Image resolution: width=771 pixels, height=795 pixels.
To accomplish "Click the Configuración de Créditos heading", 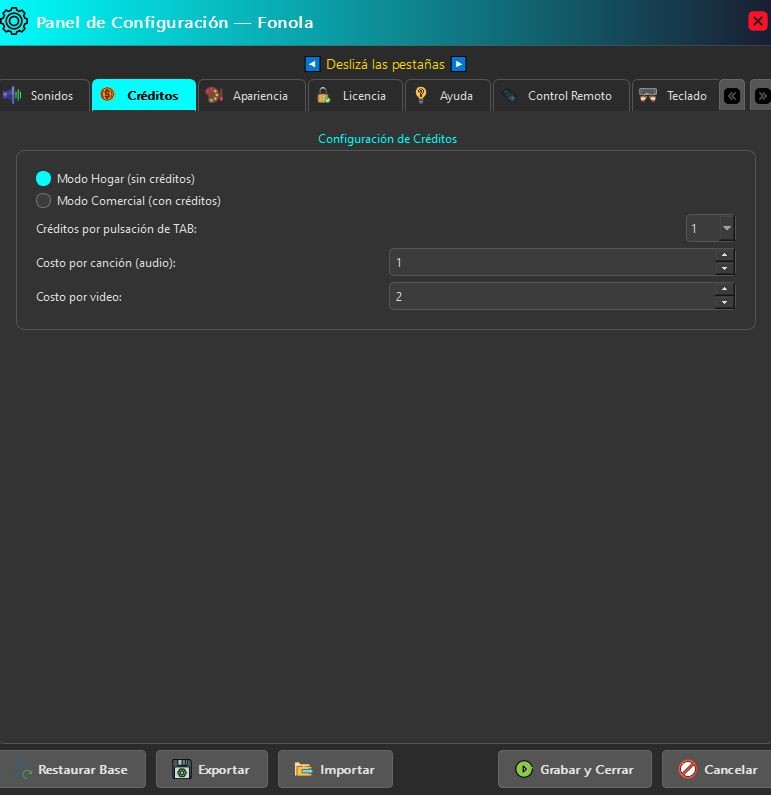I will pos(387,139).
